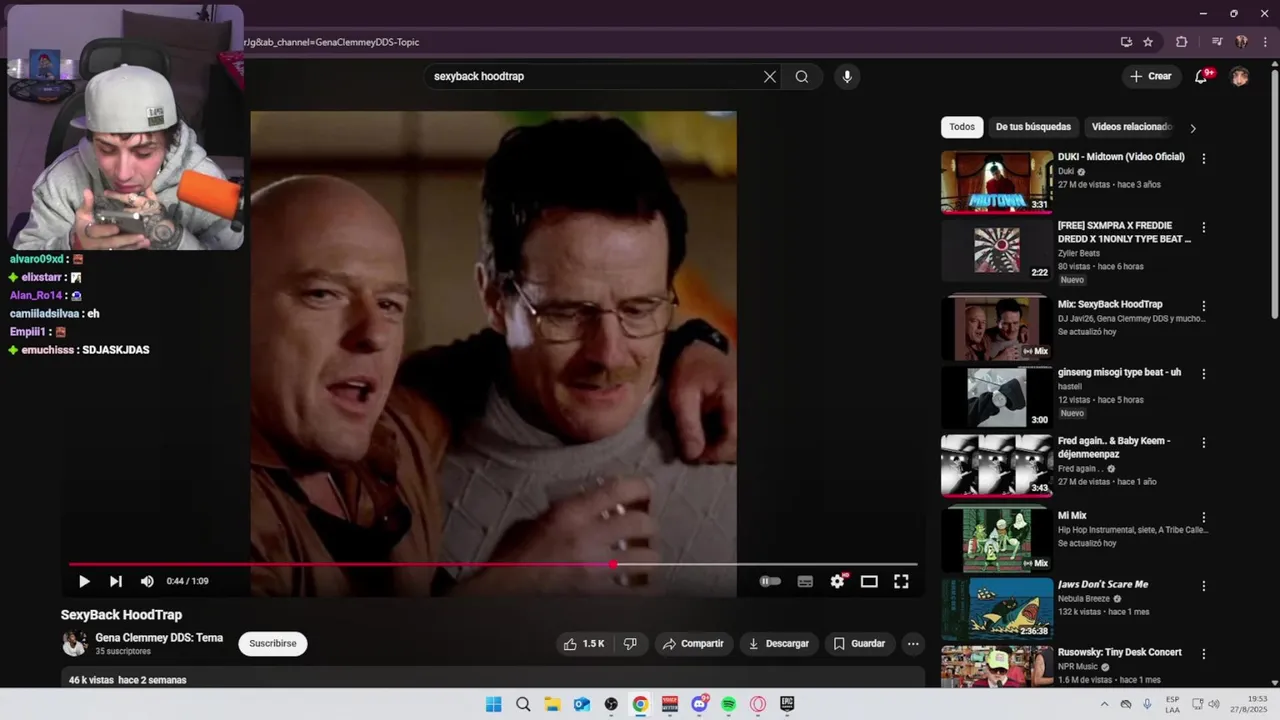Click the Descargar download button
1280x720 pixels.
(779, 644)
